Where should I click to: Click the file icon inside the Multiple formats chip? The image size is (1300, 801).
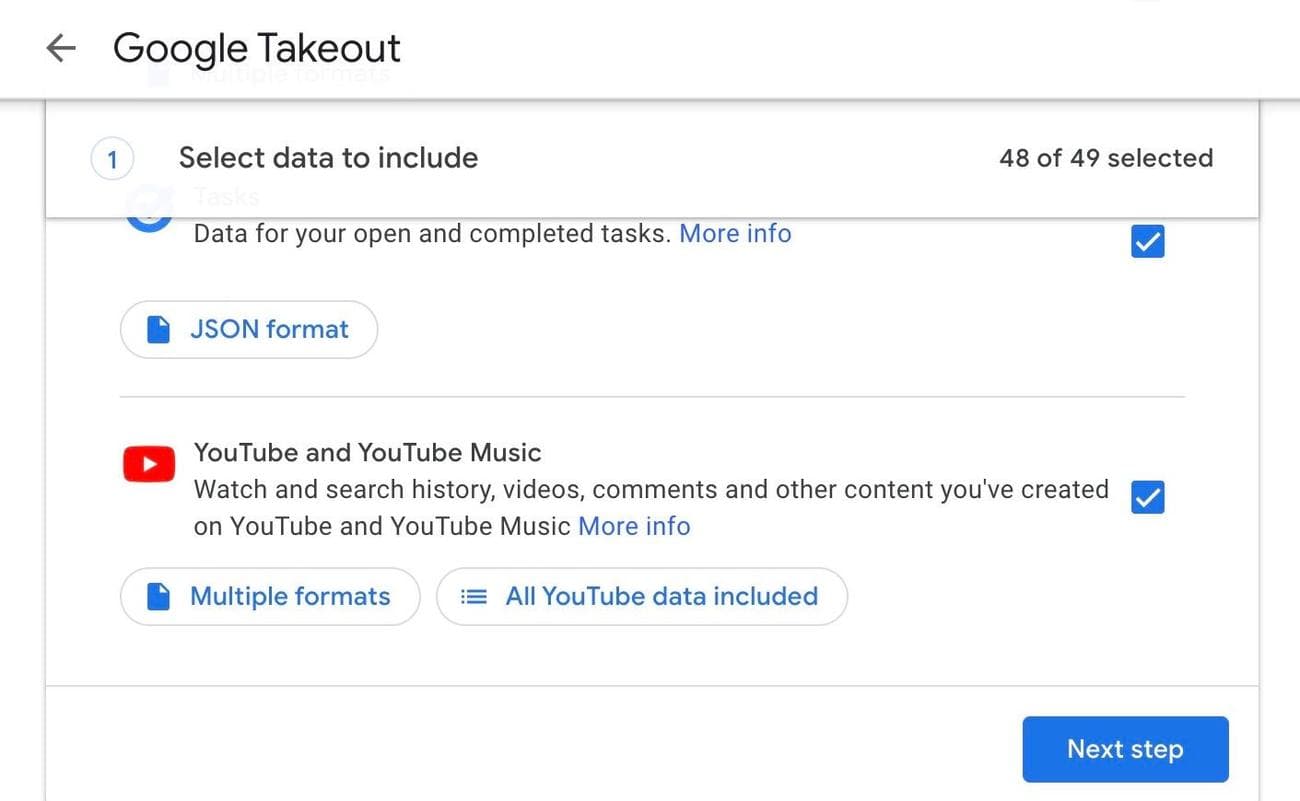pos(157,595)
